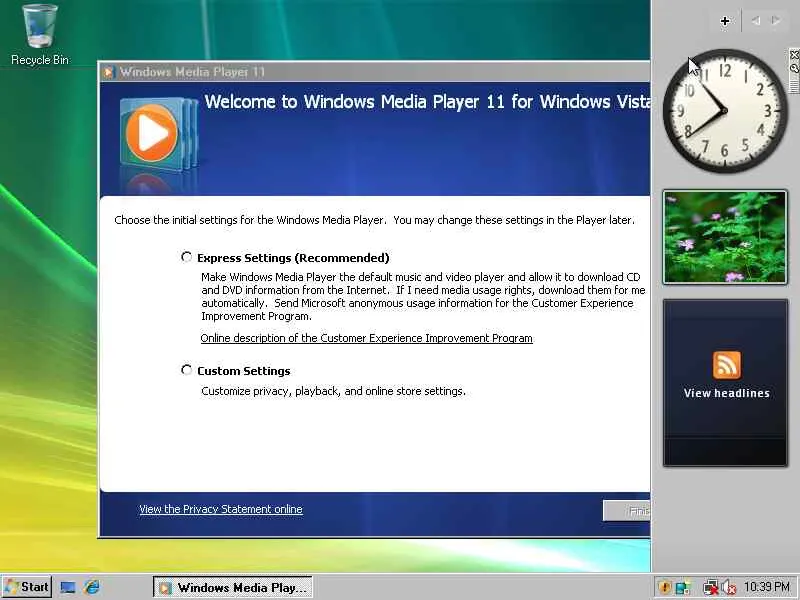Click the Finish button

(x=627, y=511)
